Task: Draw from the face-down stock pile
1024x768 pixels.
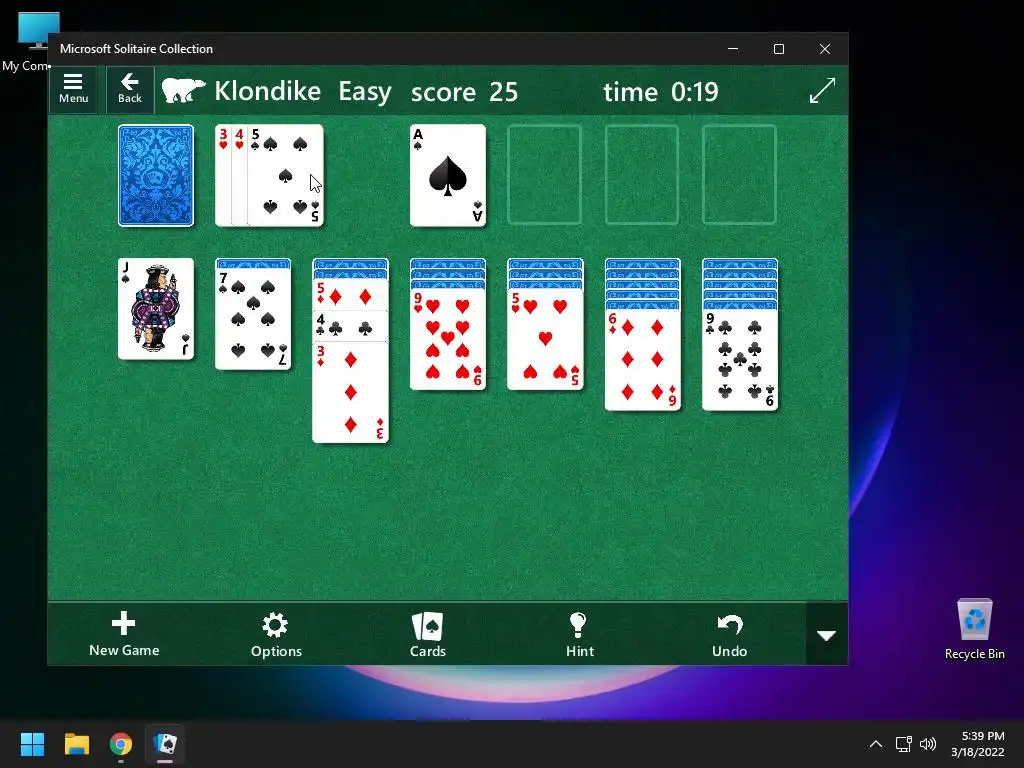Action: point(156,176)
